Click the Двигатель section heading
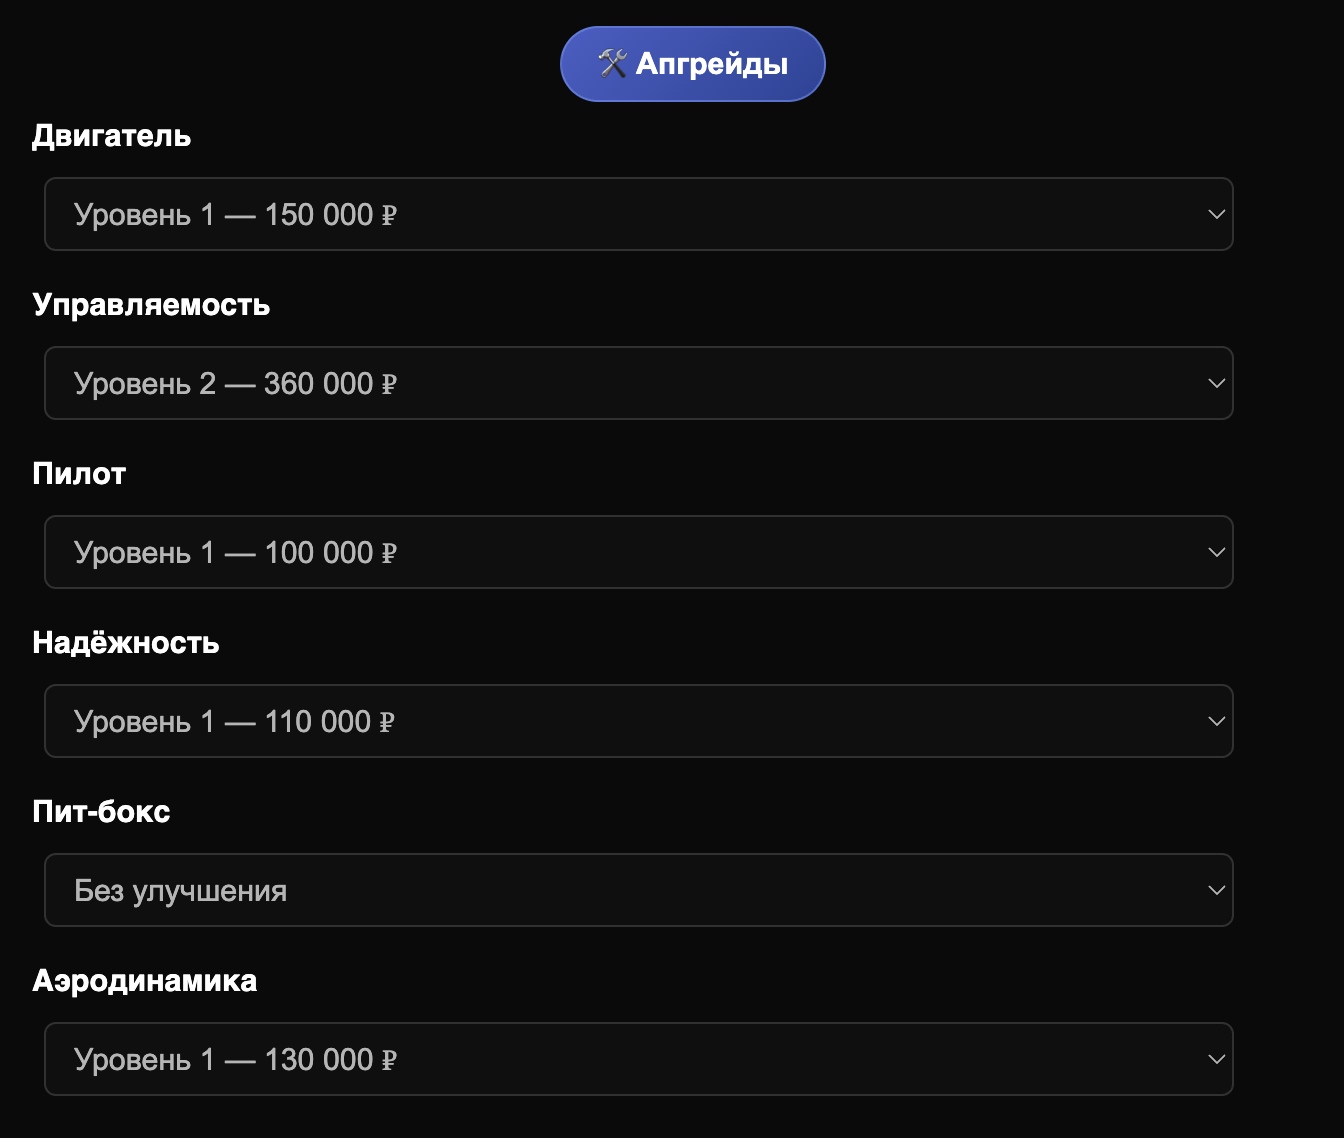The image size is (1344, 1138). tap(111, 136)
